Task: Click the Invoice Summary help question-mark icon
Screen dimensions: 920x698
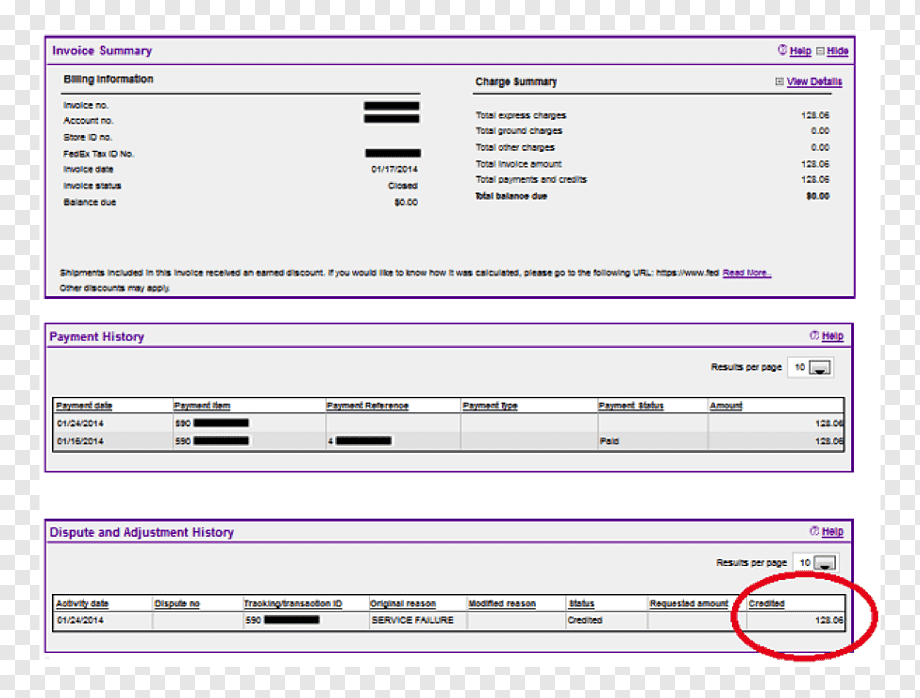Action: point(782,50)
